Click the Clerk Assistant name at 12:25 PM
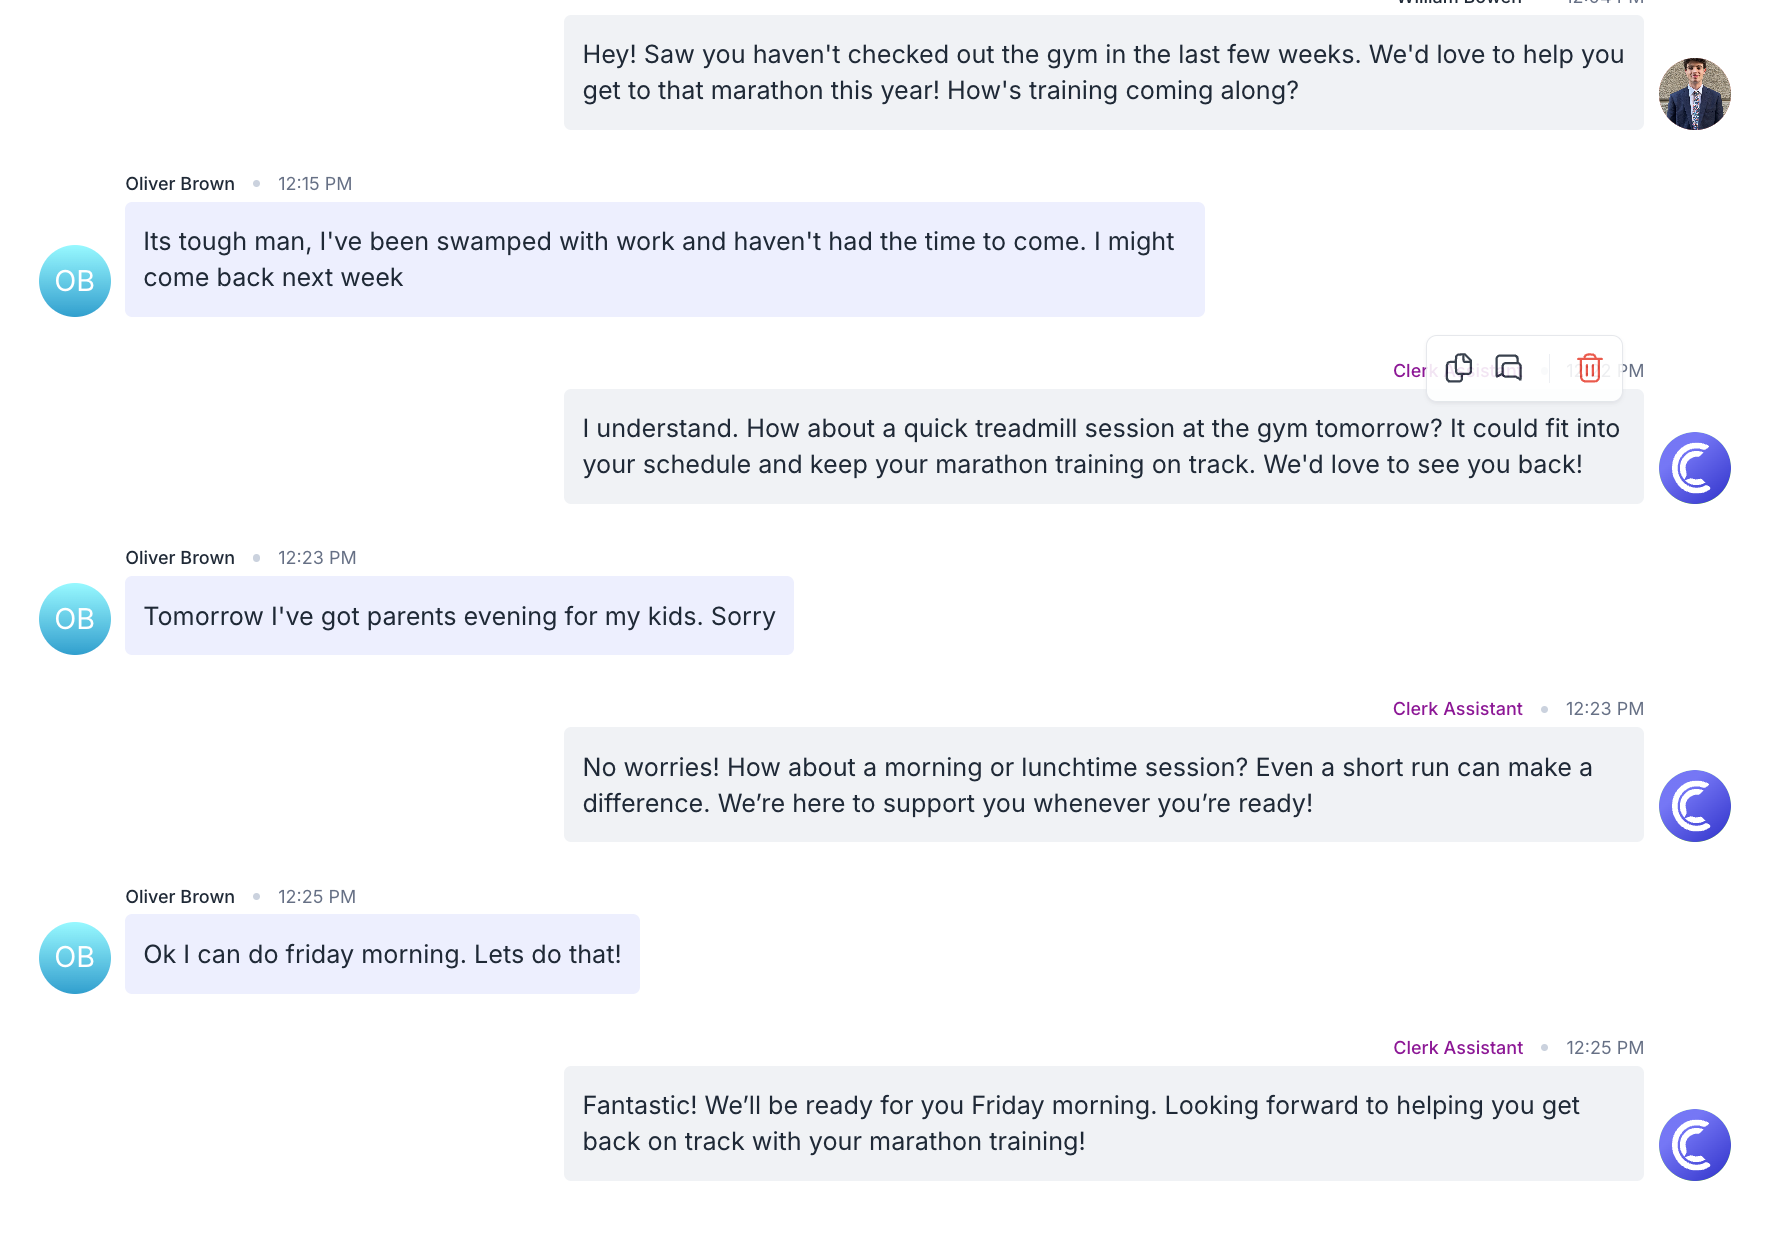The image size is (1770, 1238). [1457, 1048]
